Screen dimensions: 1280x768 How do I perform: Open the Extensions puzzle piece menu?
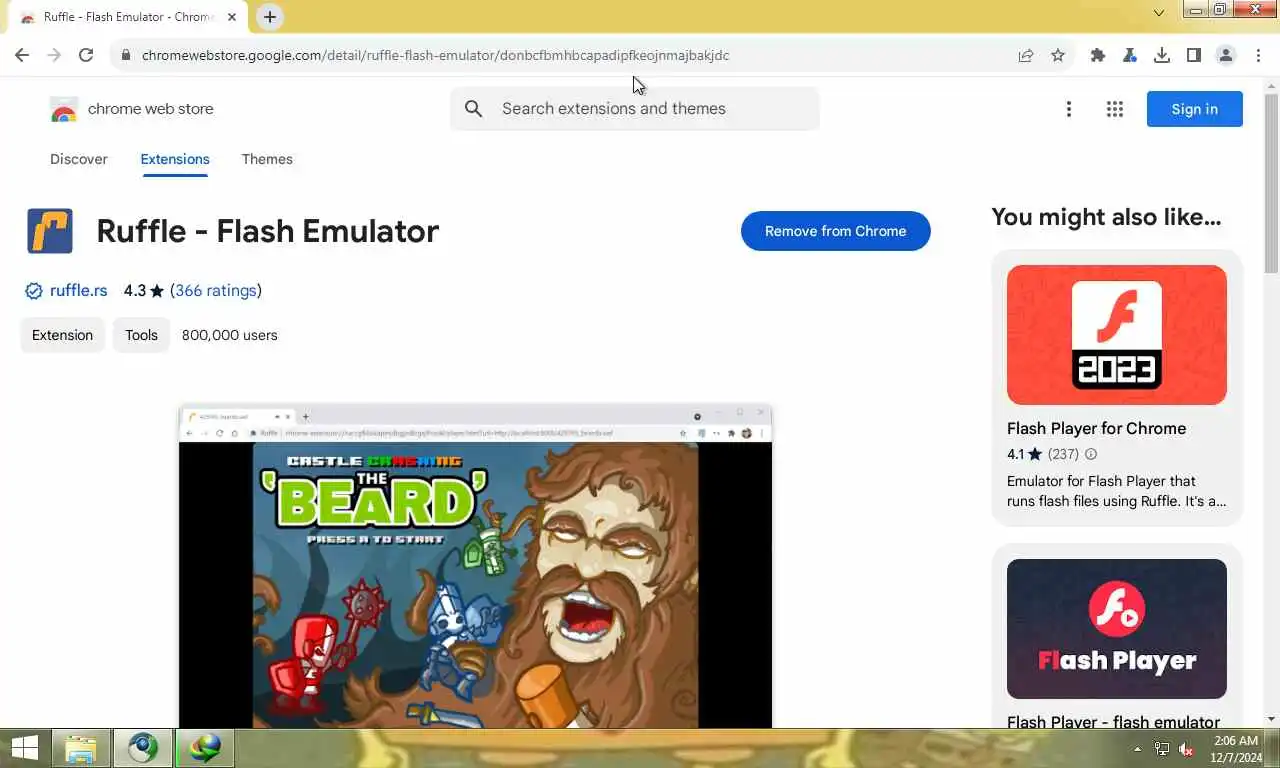point(1098,55)
